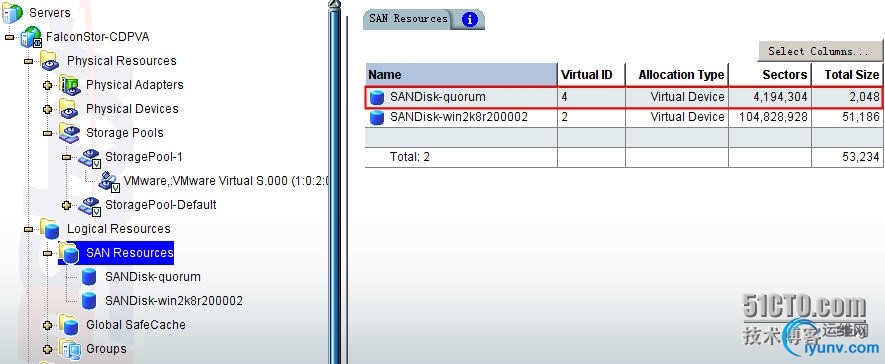Collapse the FalconStor-CDPVA server node
This screenshot has height=364, width=885.
[9, 37]
